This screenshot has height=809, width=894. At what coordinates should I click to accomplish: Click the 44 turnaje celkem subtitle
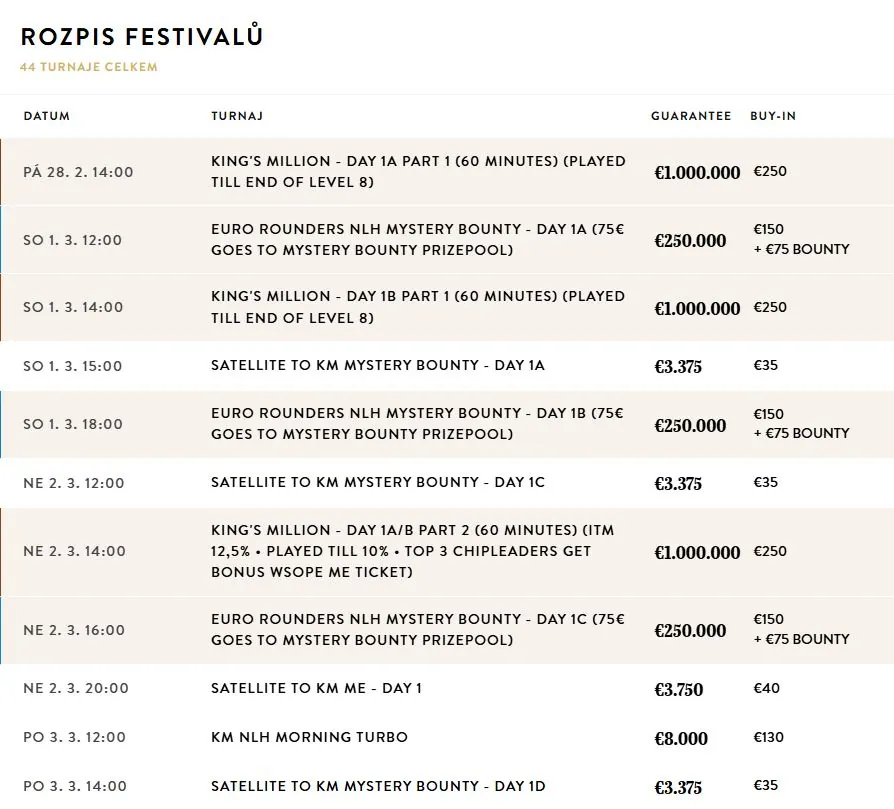(x=89, y=67)
